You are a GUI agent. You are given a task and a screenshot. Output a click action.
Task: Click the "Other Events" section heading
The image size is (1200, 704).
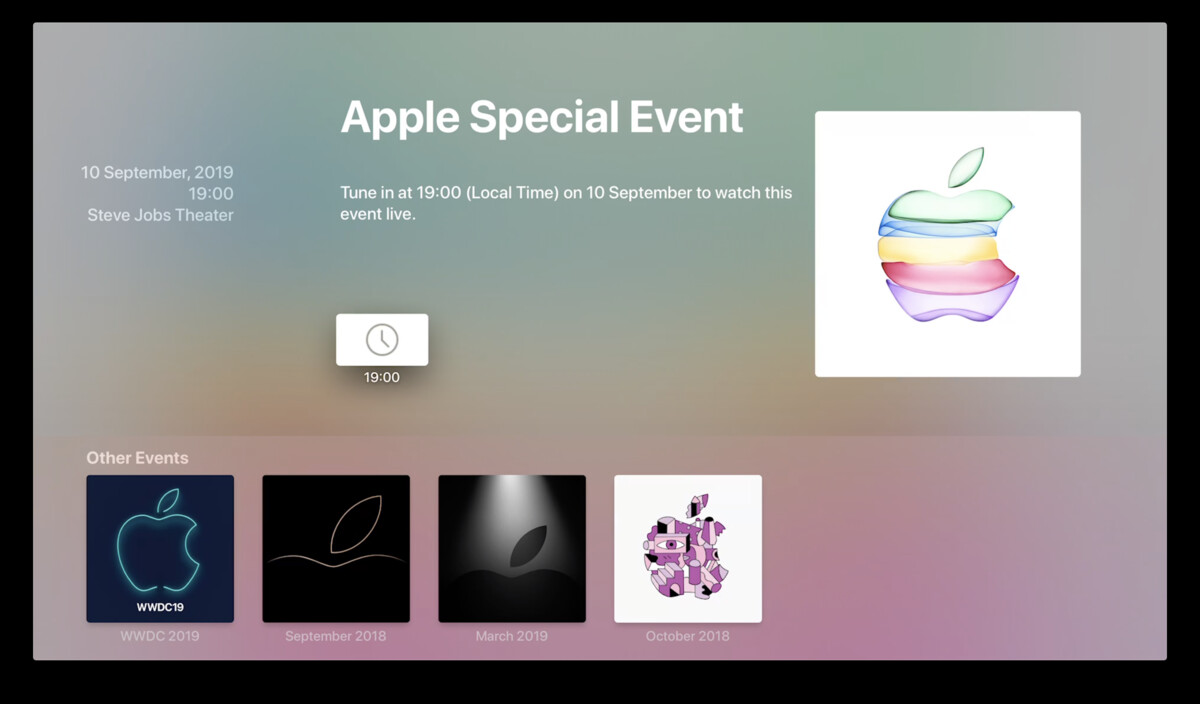pyautogui.click(x=137, y=458)
